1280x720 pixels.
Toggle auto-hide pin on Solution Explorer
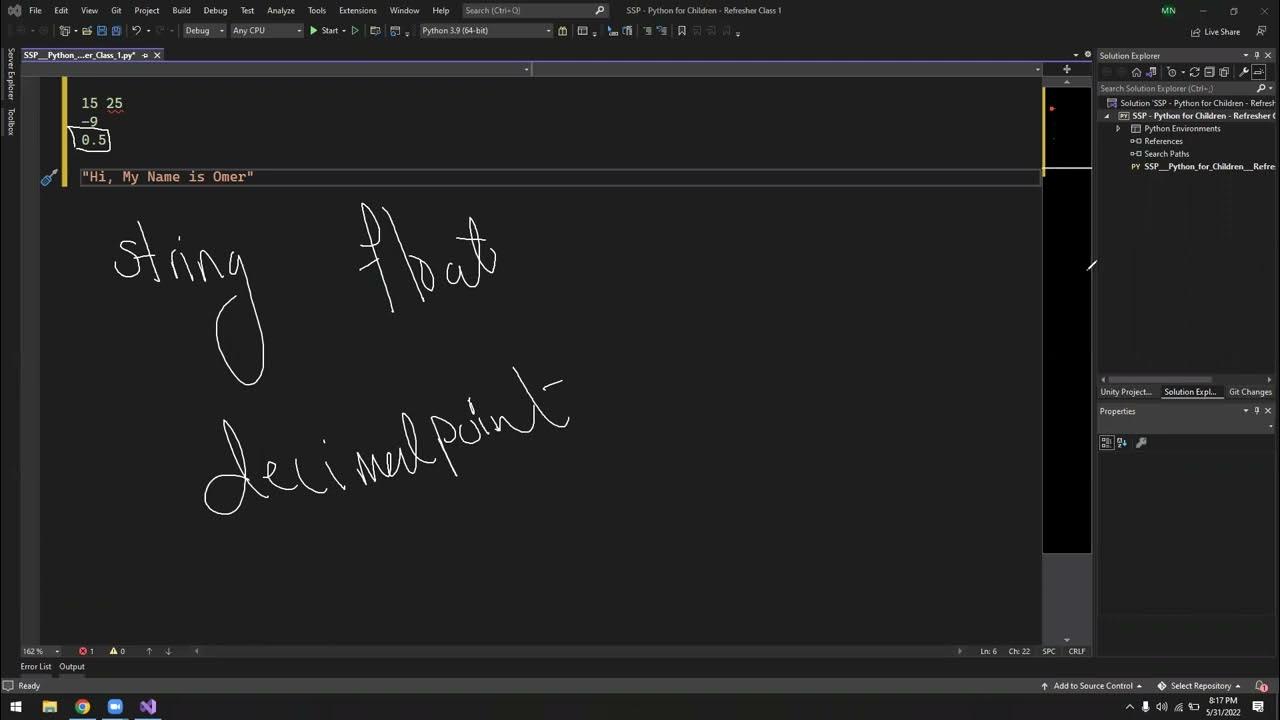pos(1257,56)
